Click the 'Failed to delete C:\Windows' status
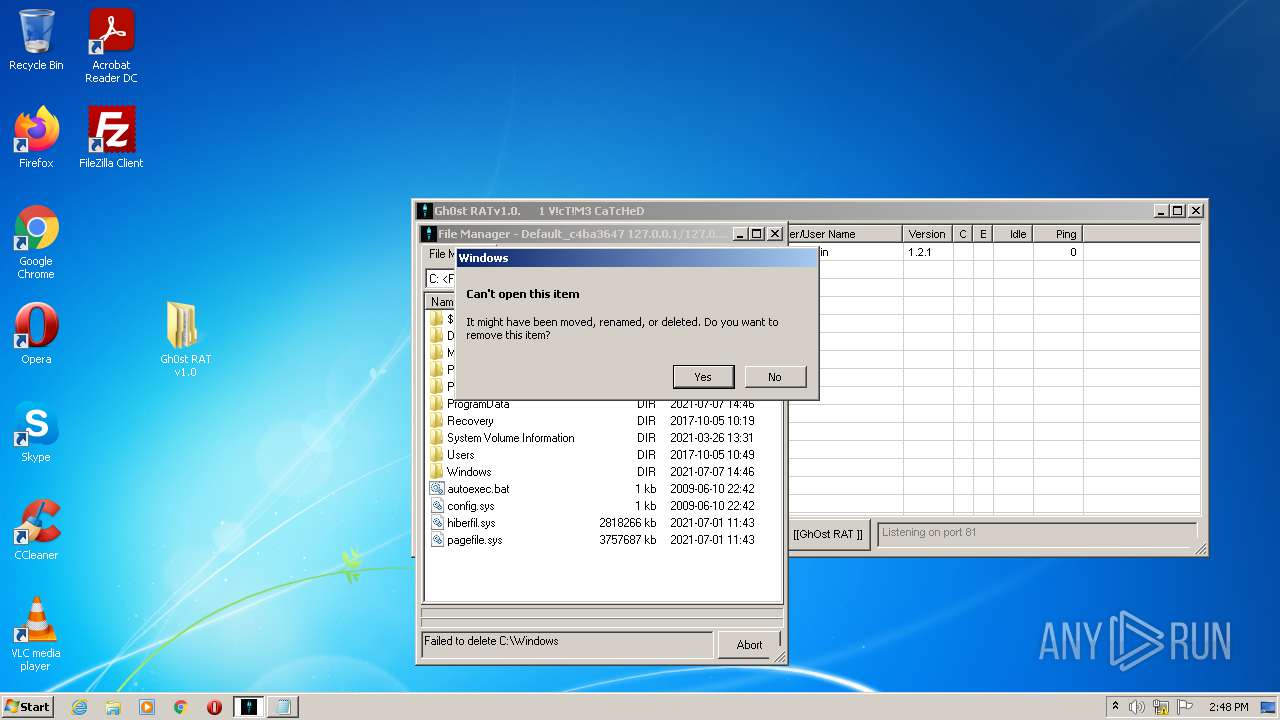1280x720 pixels. (x=568, y=643)
